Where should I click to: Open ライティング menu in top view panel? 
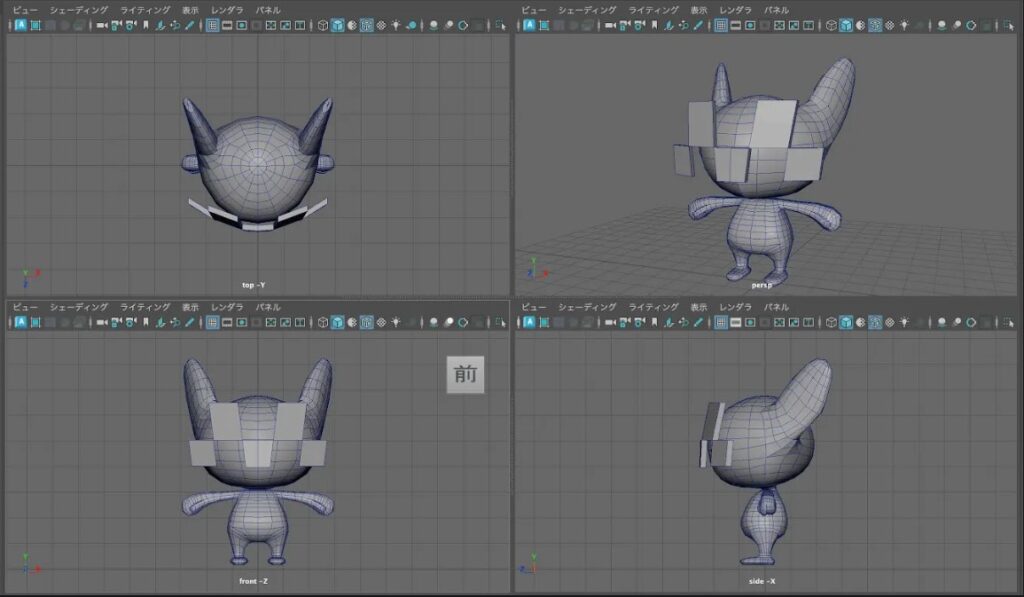point(145,10)
